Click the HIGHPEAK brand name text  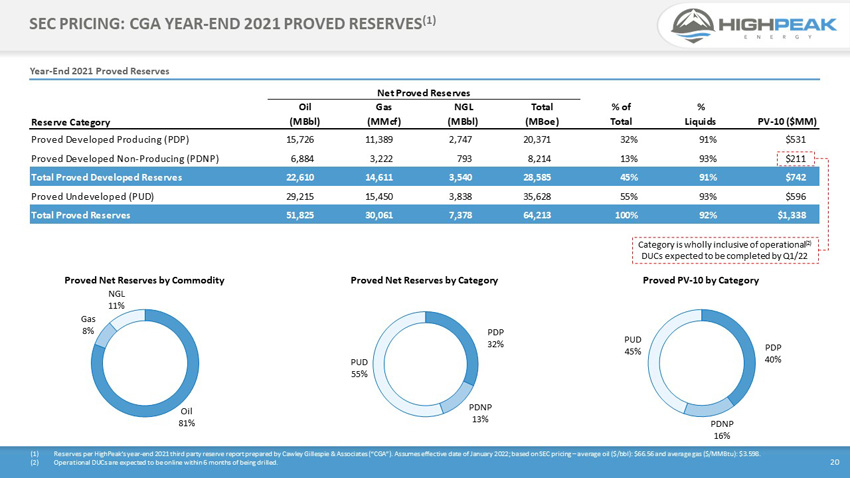click(777, 24)
